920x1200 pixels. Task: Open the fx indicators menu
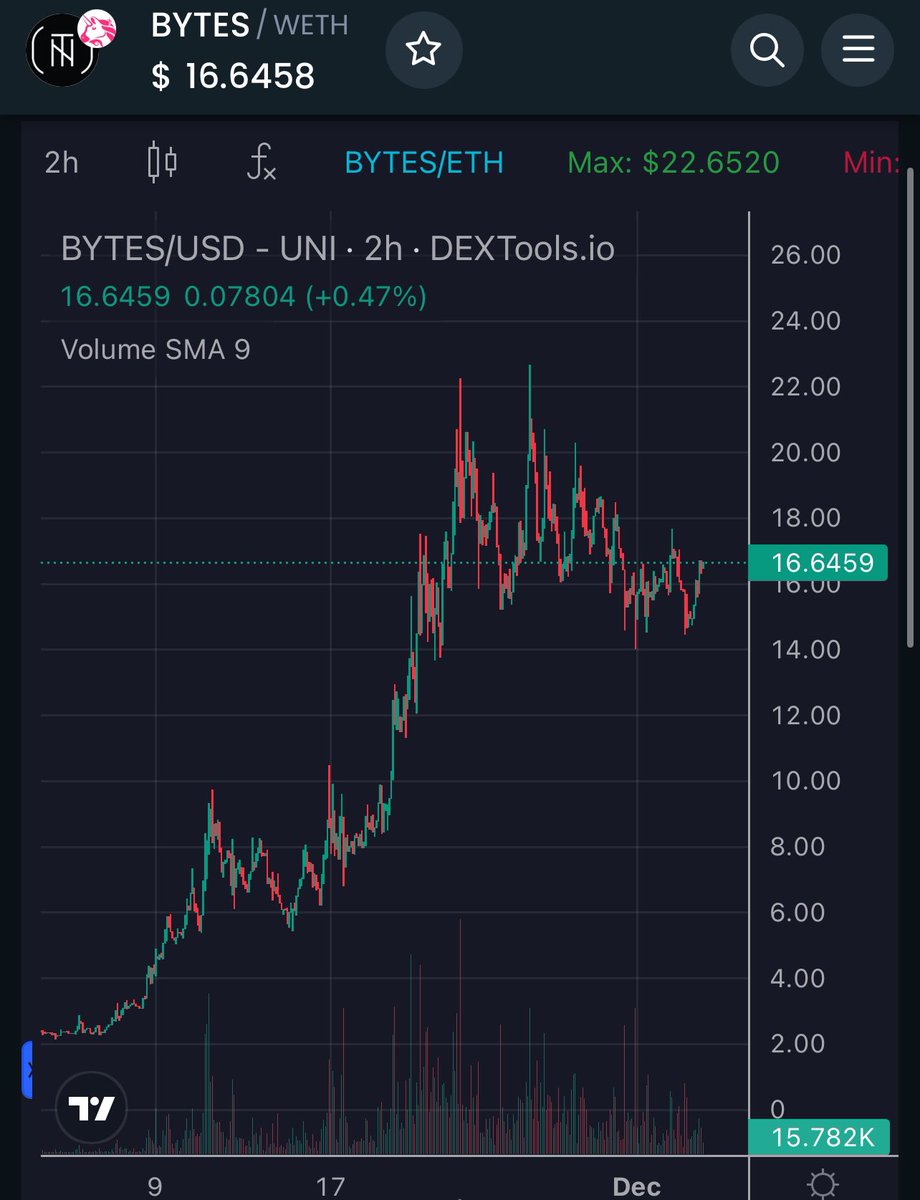point(261,162)
